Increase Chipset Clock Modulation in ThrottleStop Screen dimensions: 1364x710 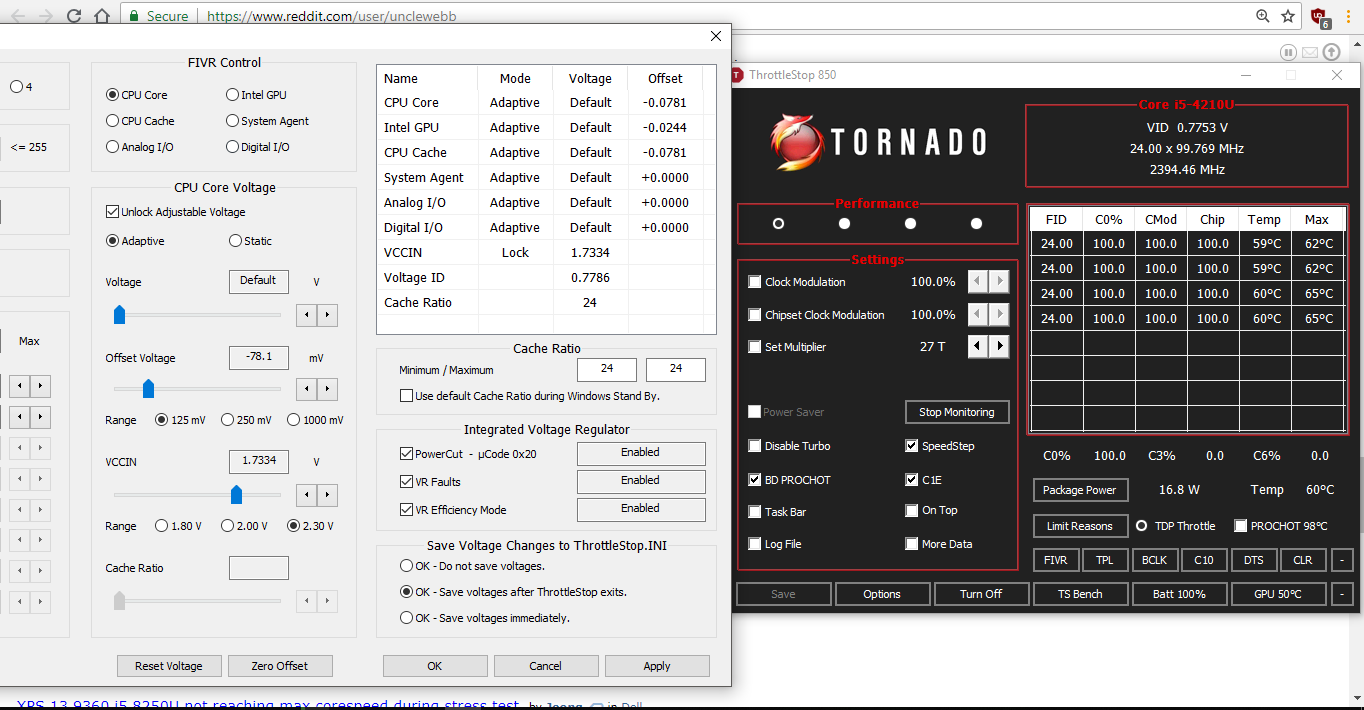point(998,315)
